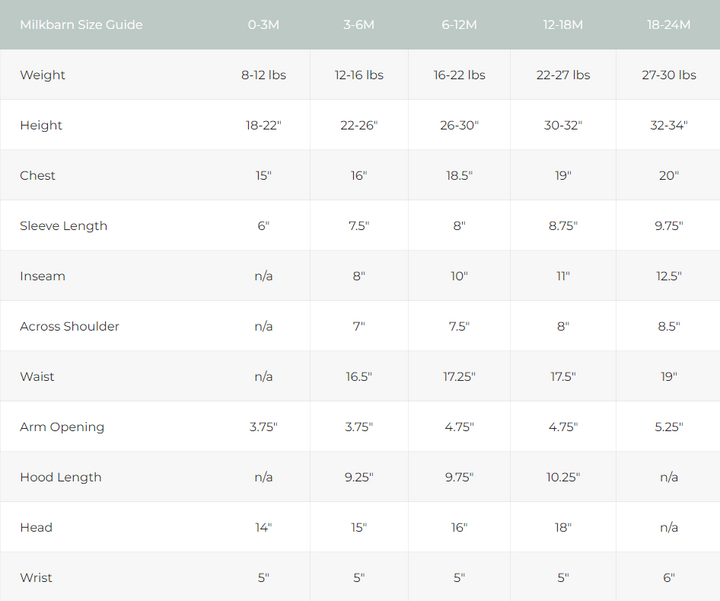Click the Head row label
Screen dimensions: 720x601
(36, 527)
